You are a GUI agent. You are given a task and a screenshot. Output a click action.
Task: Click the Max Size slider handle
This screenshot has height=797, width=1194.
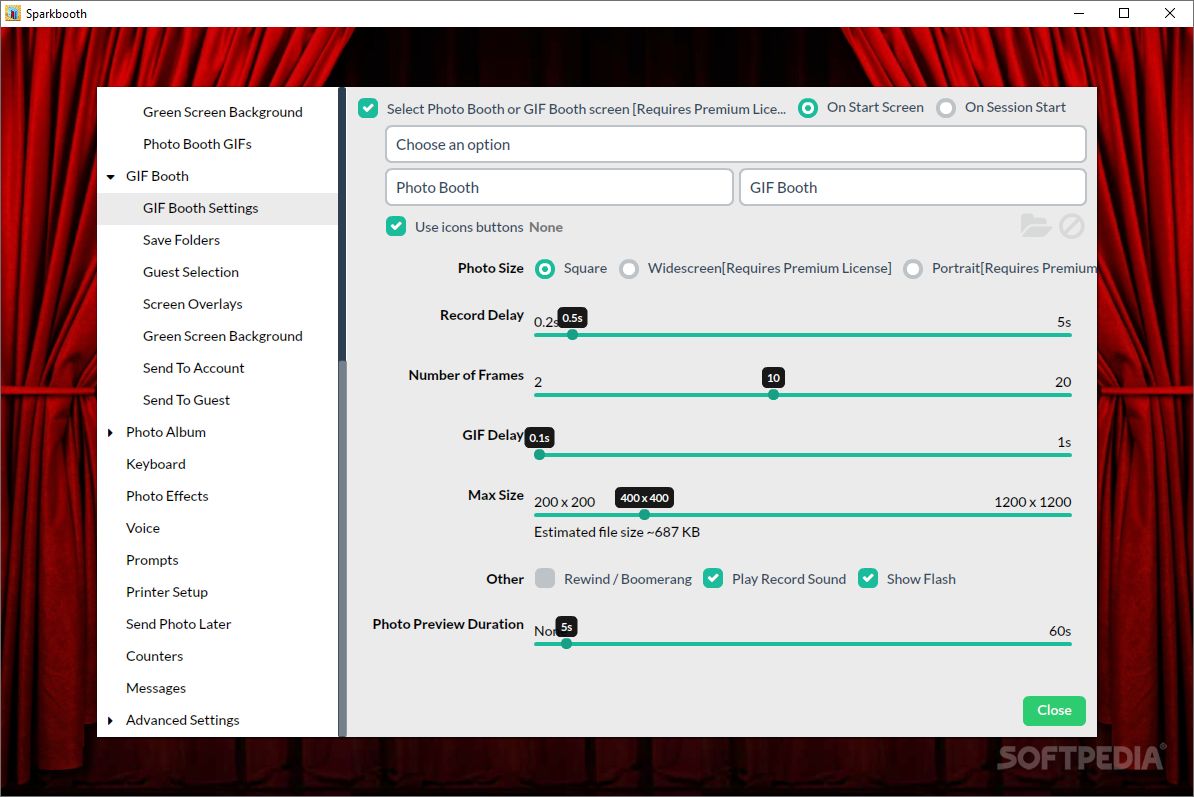(x=644, y=515)
